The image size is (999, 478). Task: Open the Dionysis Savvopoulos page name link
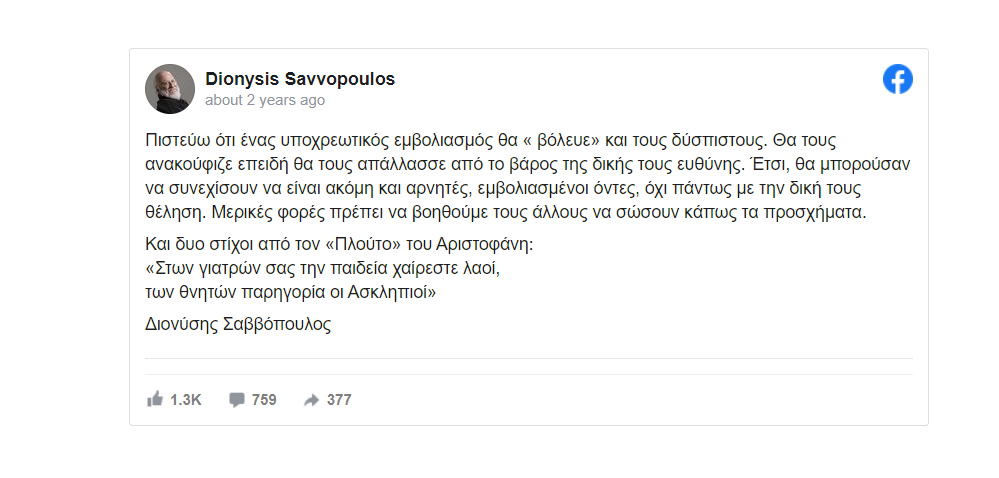[x=300, y=79]
